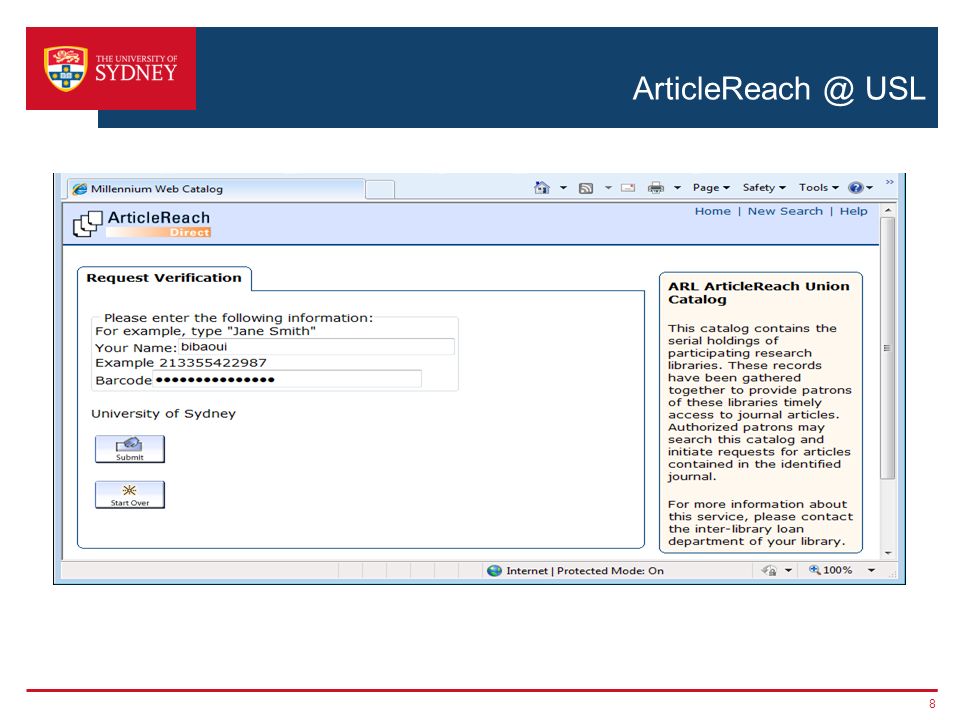Open the Print options dropdown arrow
Image resolution: width=960 pixels, height=720 pixels.
677,188
